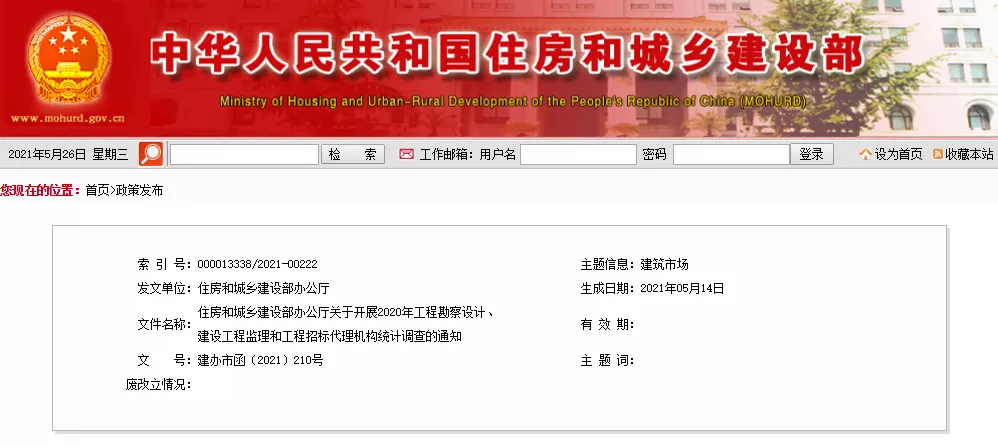Screen dimensions: 998x447
Task: Click the www.mohurd.gov.cn text in banner
Action: click(67, 118)
